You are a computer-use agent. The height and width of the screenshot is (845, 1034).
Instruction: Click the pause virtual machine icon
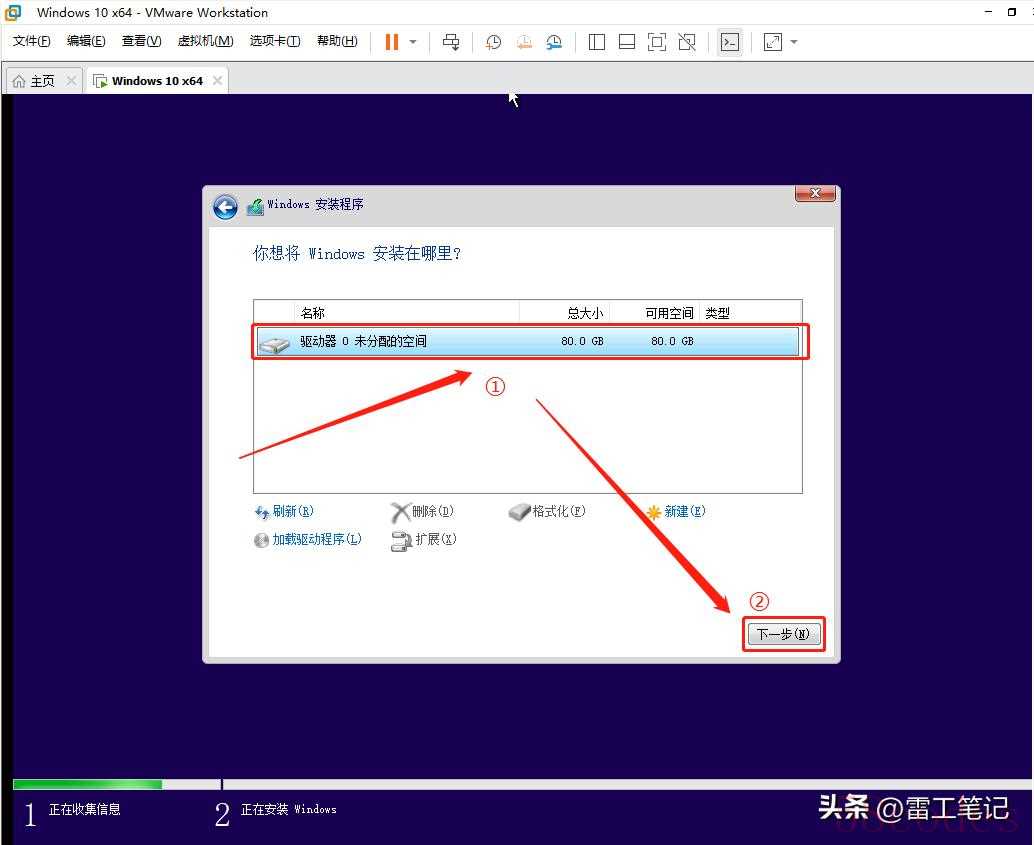click(x=391, y=42)
